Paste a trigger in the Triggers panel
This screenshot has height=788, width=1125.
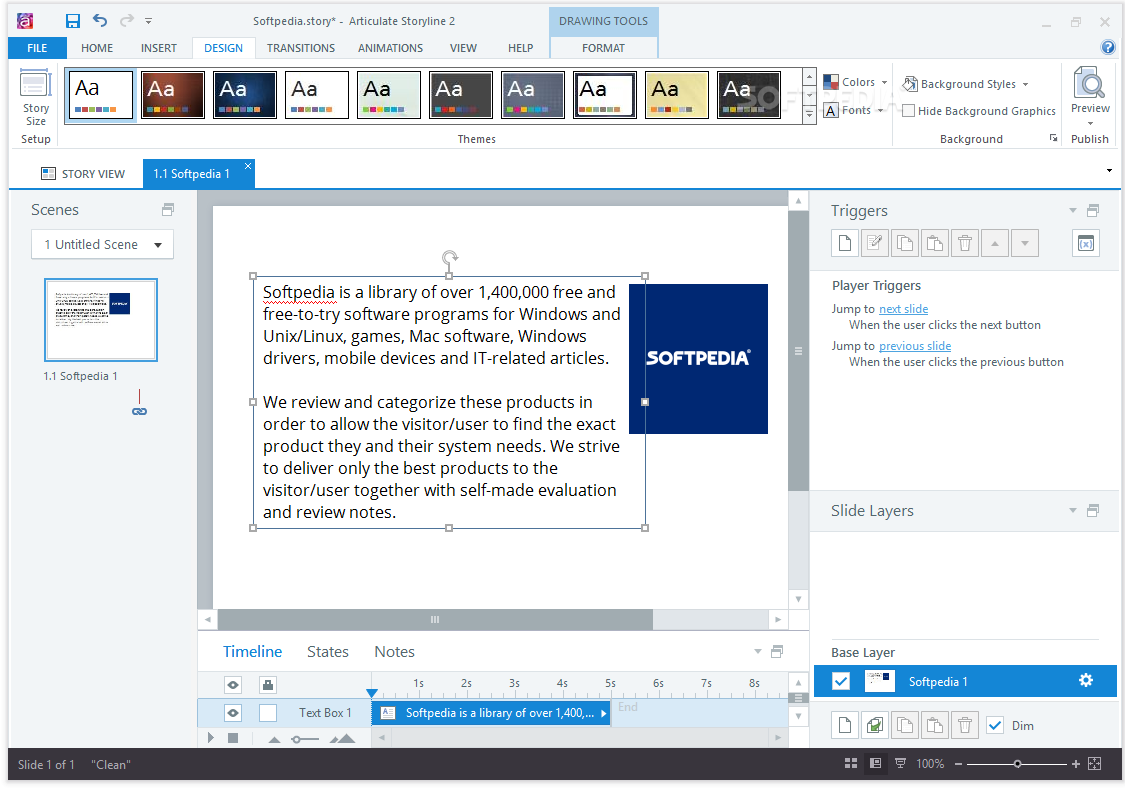click(x=935, y=243)
